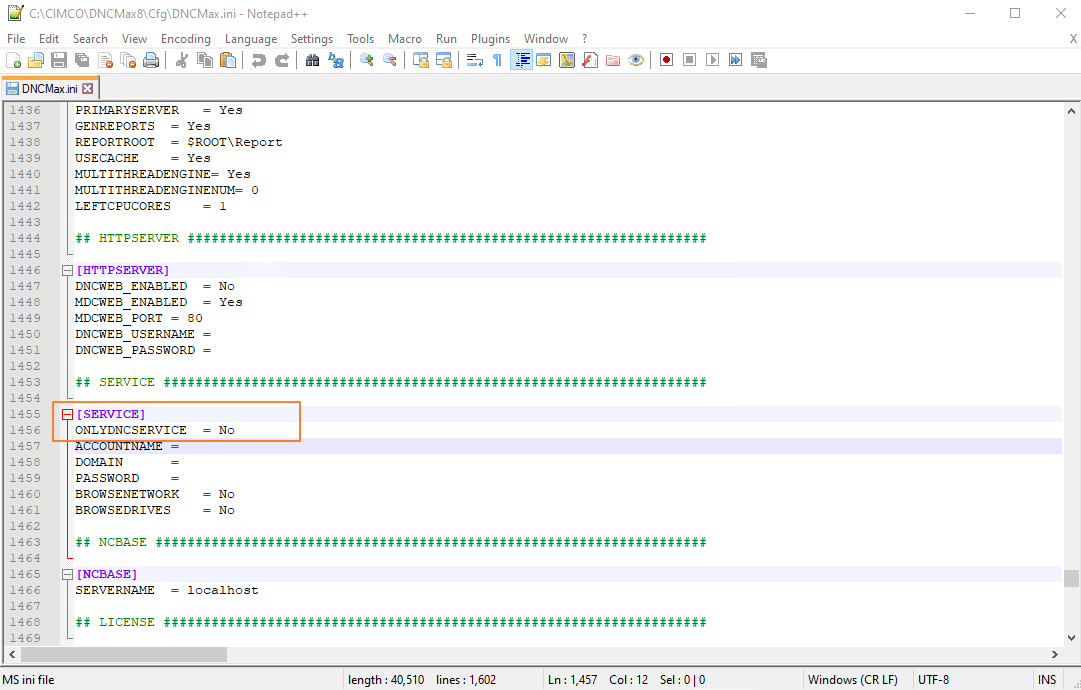This screenshot has width=1081, height=690.
Task: Click the Stop Recording macro icon
Action: click(689, 61)
